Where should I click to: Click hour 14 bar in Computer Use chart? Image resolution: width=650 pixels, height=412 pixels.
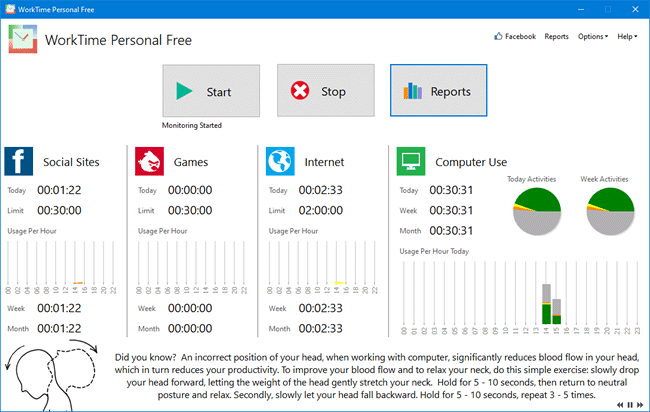coord(546,304)
